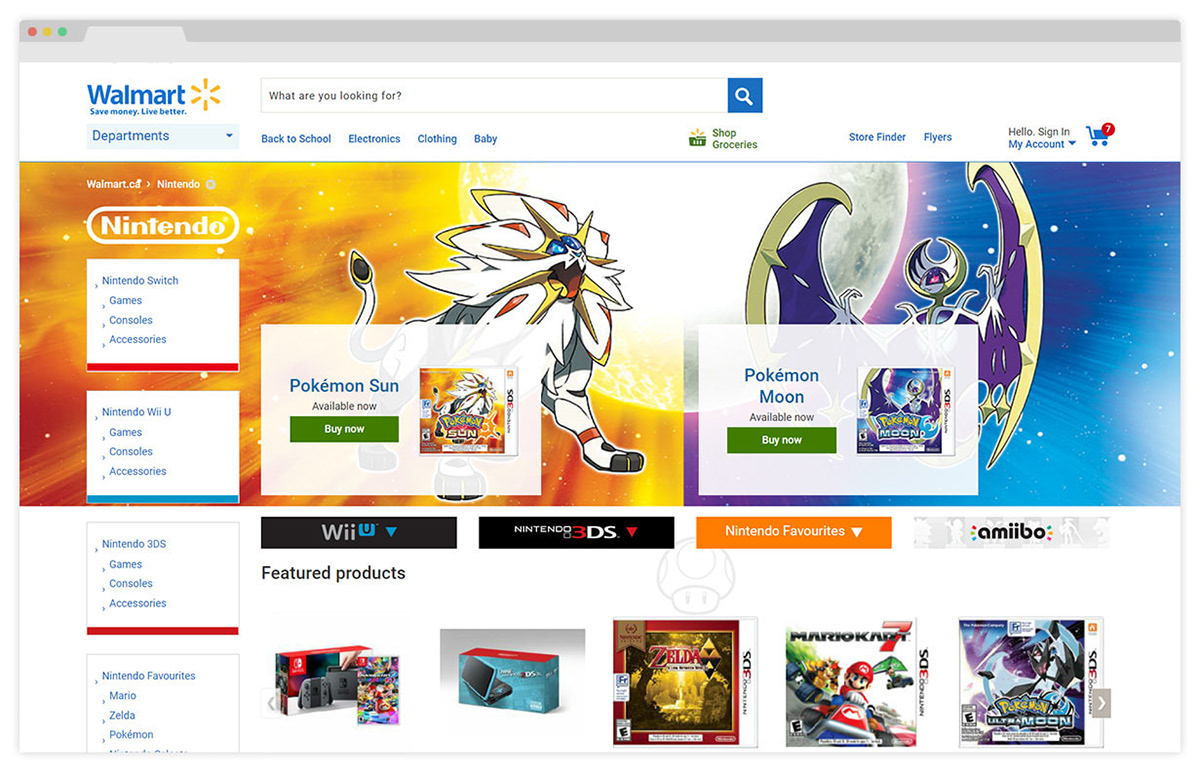
Task: Expand the Nintendo 3DS dropdown banner
Action: coord(576,532)
